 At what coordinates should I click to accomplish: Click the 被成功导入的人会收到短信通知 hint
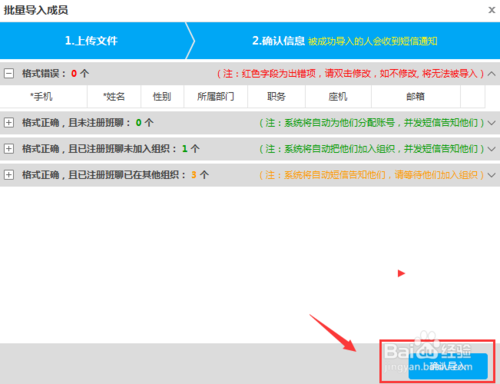(x=372, y=41)
